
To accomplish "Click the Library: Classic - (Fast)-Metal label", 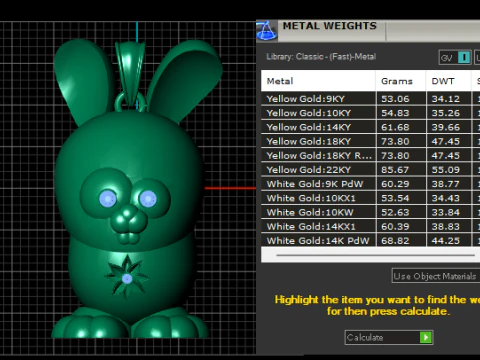I will tap(321, 57).
